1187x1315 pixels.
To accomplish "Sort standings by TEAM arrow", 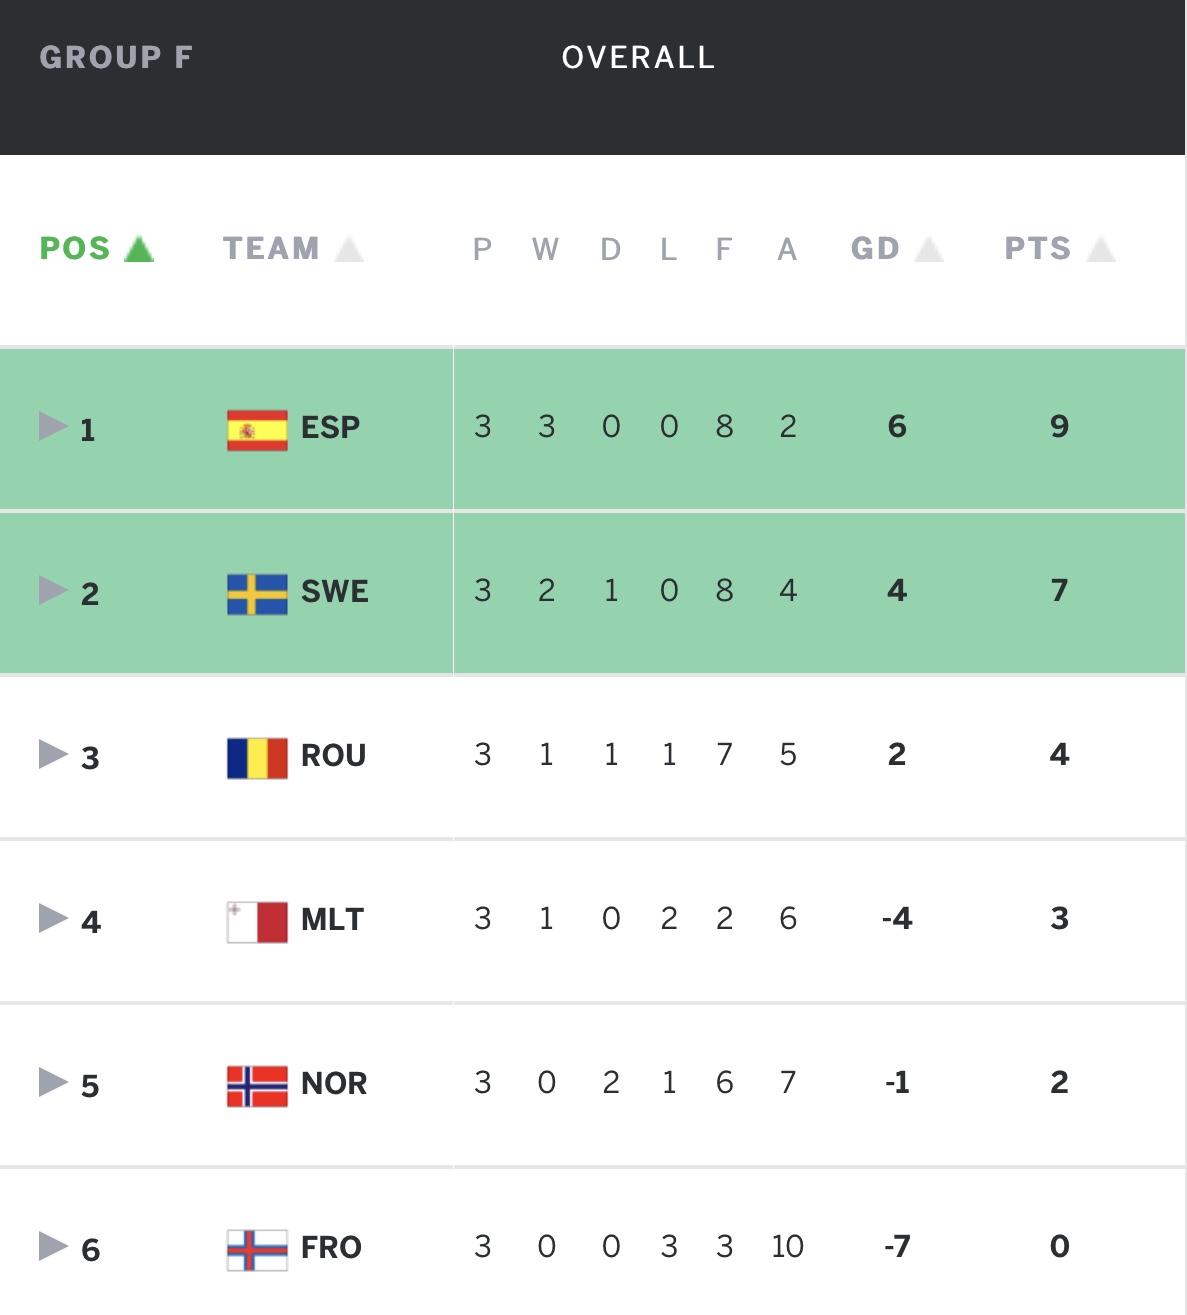I will 349,249.
